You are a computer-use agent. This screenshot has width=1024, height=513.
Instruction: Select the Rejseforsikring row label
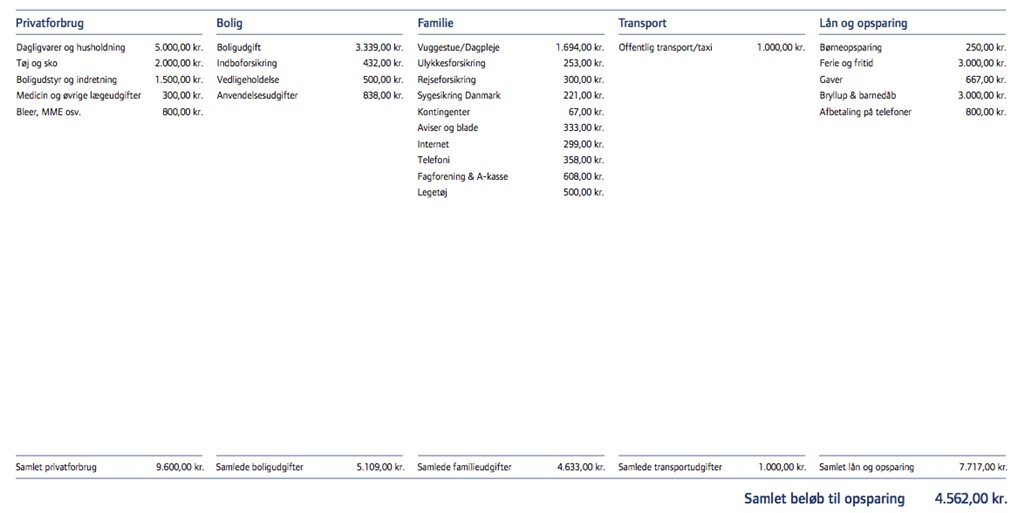tap(447, 80)
